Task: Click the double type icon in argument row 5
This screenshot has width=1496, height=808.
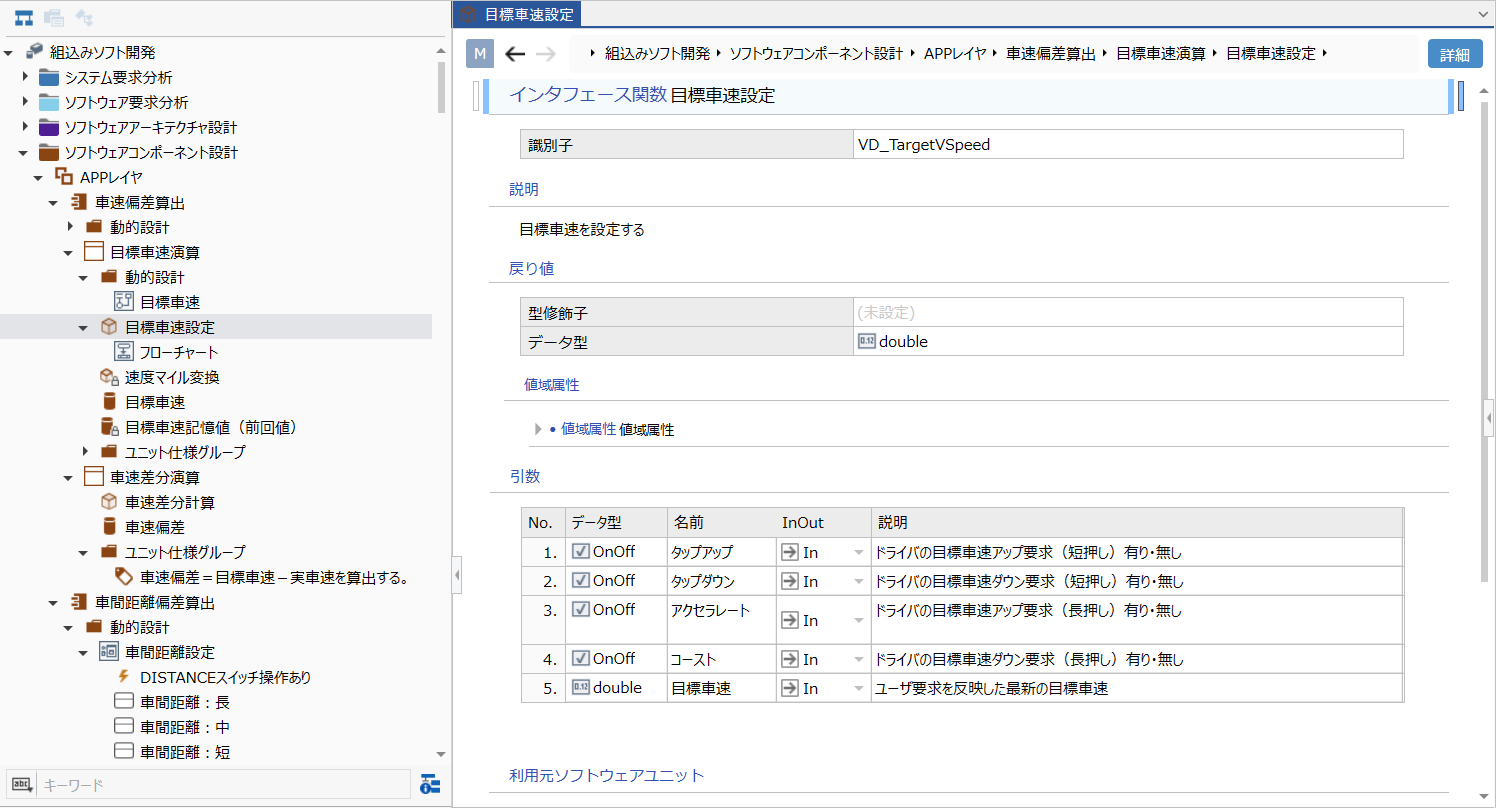Action: point(580,688)
